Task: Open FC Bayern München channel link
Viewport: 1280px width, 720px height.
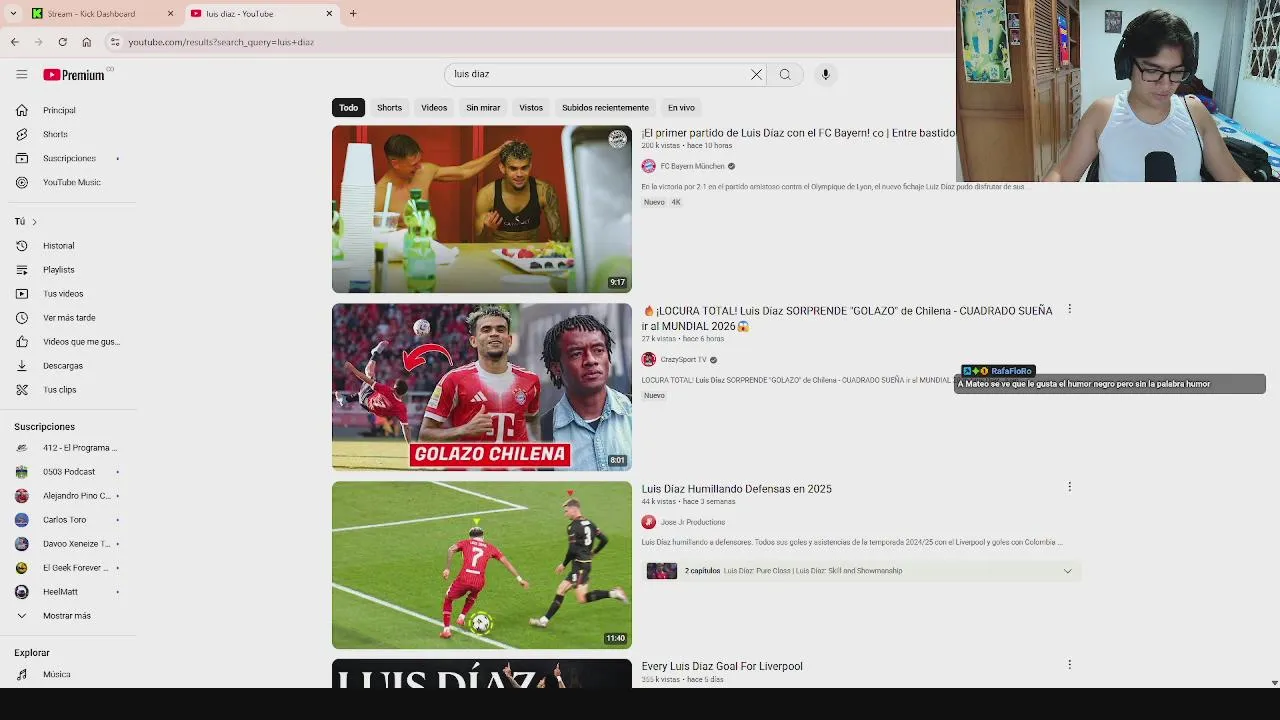Action: [x=692, y=166]
